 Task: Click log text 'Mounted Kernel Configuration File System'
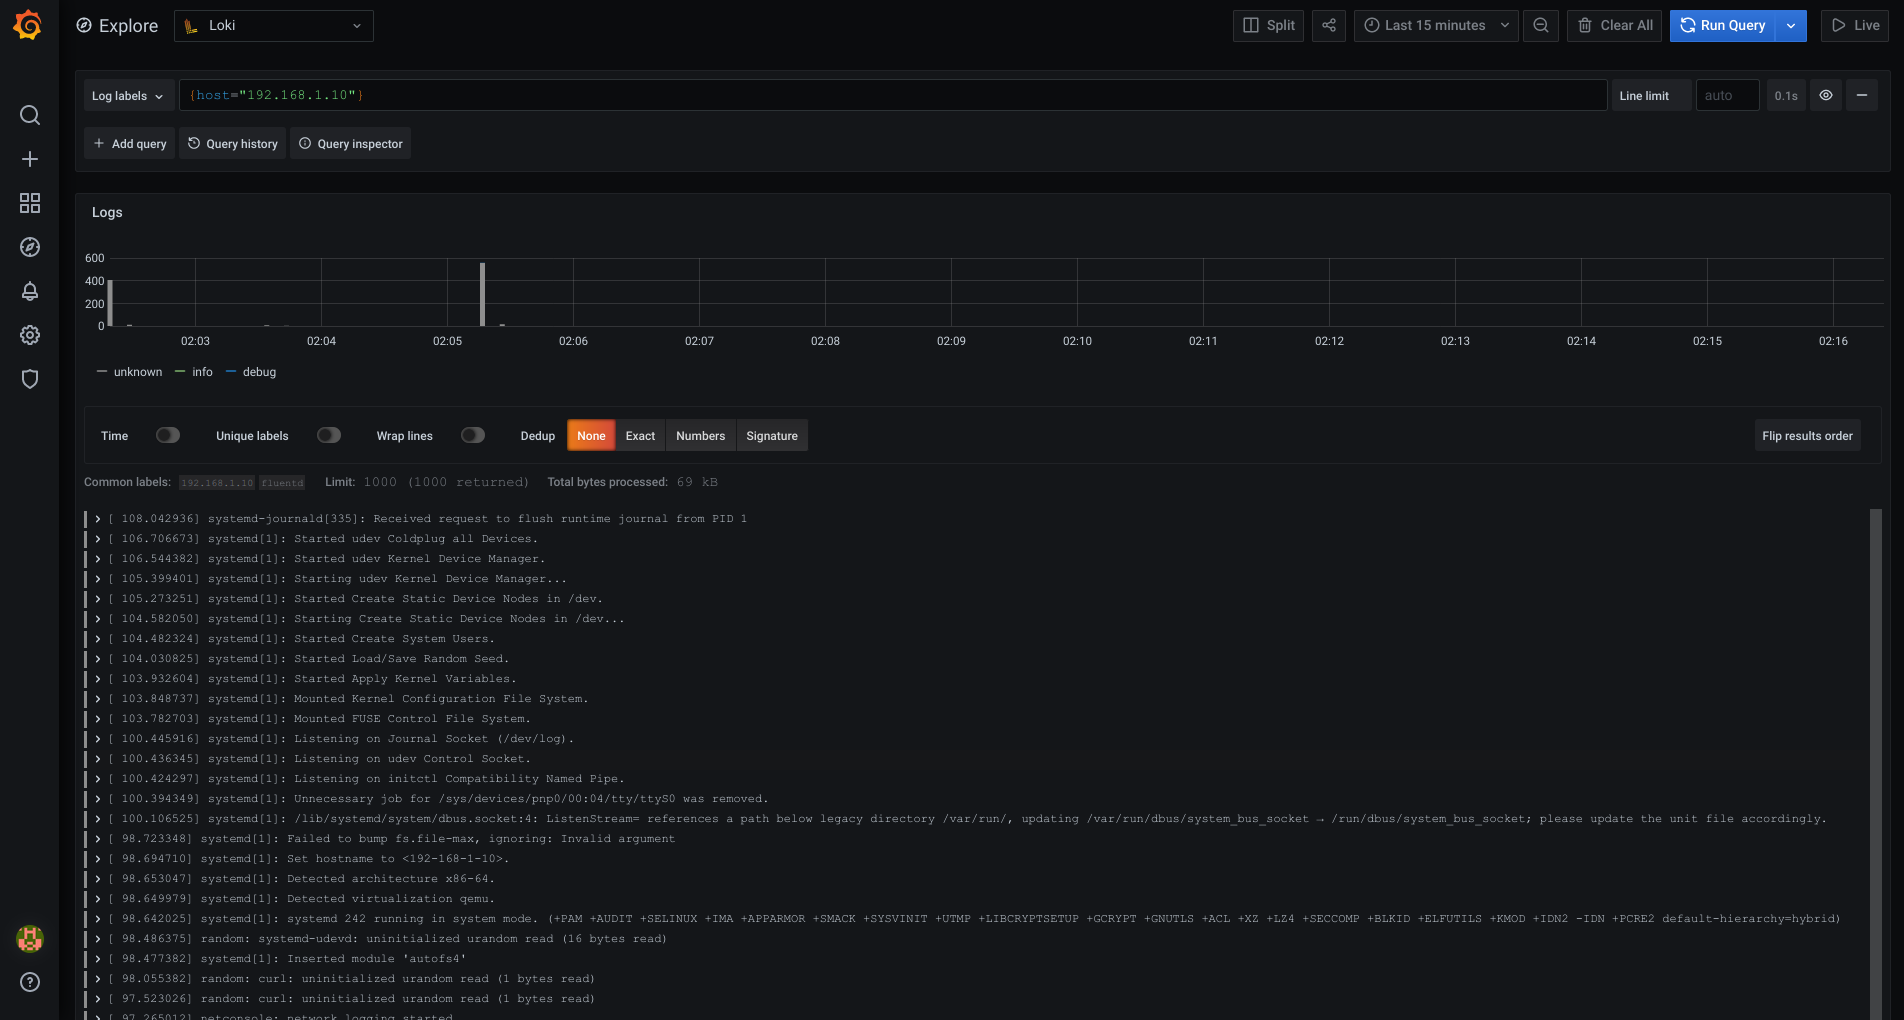pyautogui.click(x=441, y=699)
